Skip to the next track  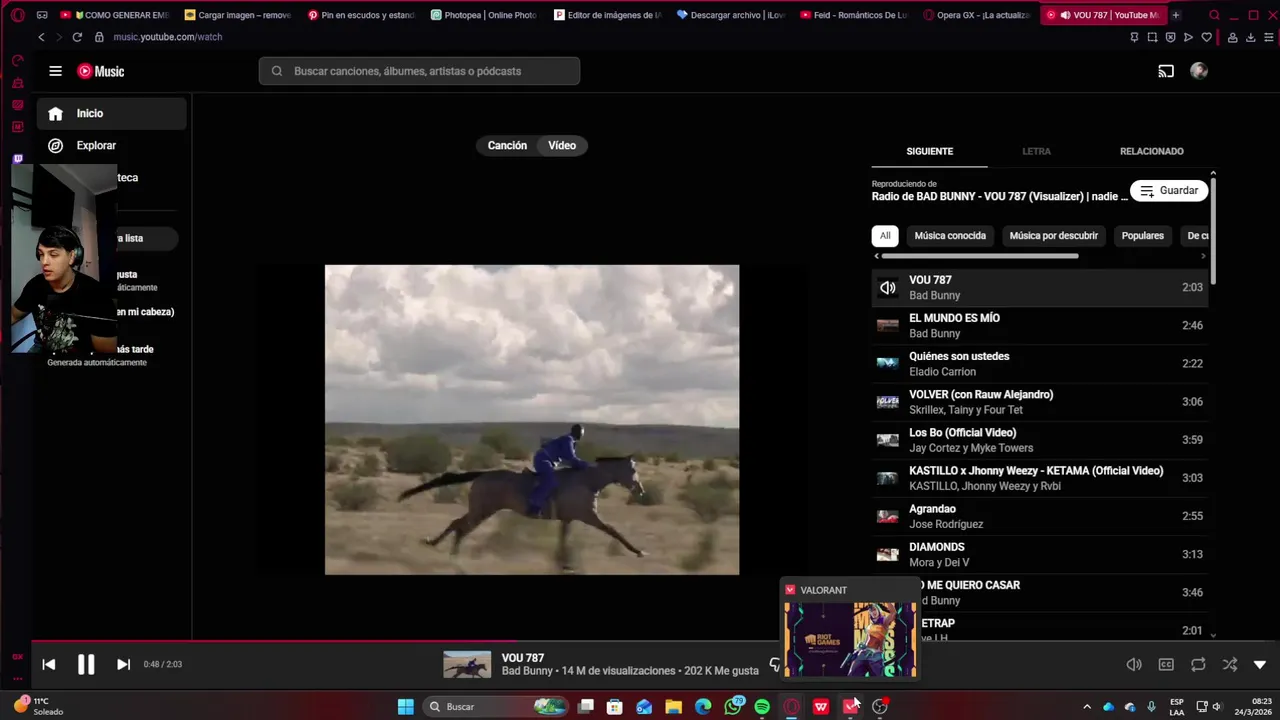tap(123, 664)
